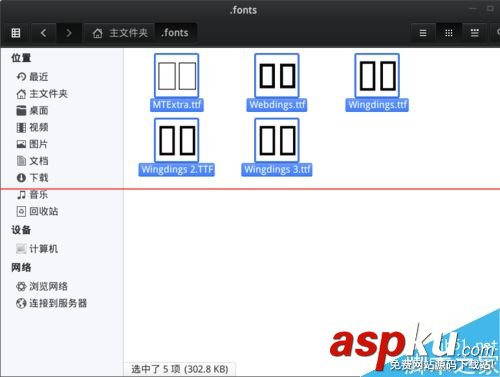
Task: Click the MTExtra.ttf font file icon
Action: tap(177, 76)
